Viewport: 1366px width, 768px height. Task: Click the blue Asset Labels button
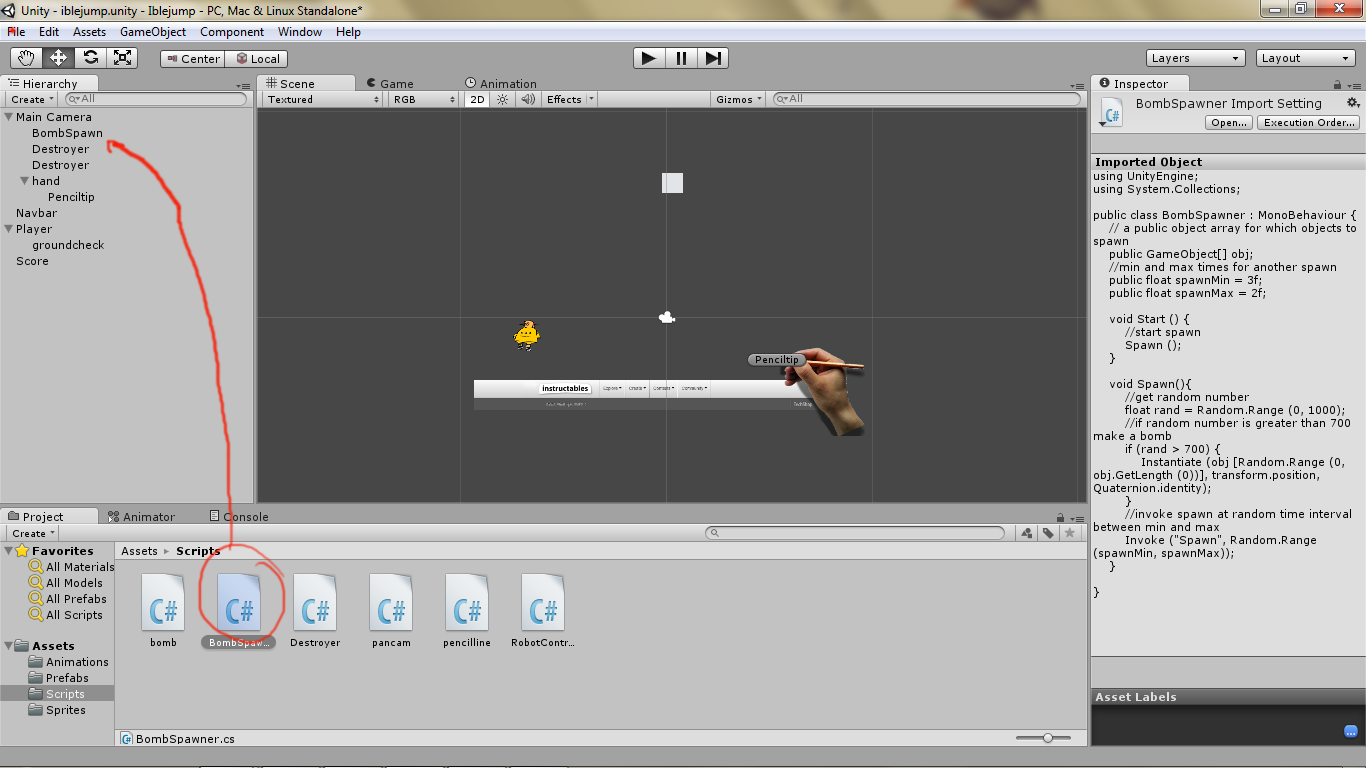pos(1351,731)
